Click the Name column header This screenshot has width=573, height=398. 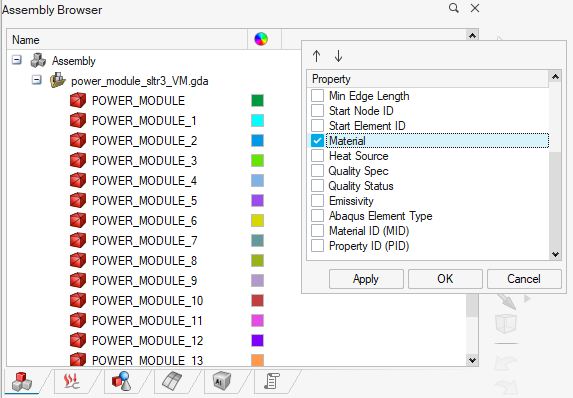coord(127,39)
